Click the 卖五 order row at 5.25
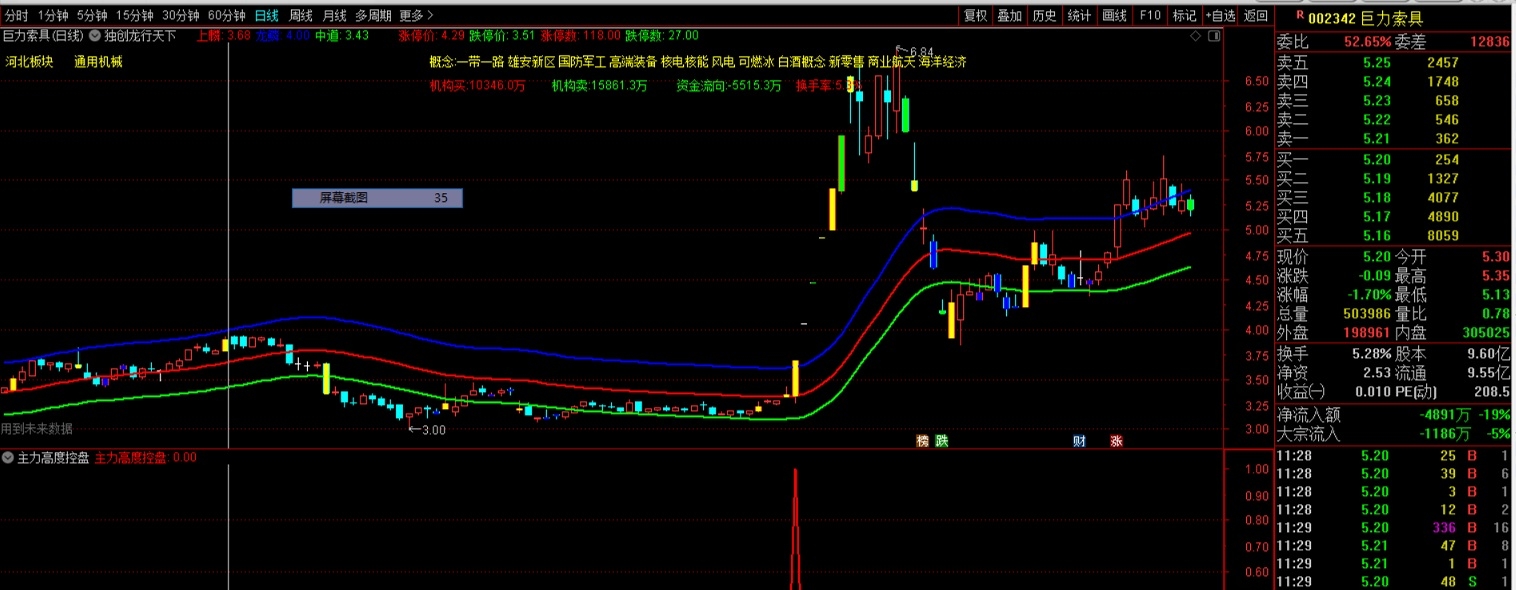The image size is (1516, 590). 1393,62
